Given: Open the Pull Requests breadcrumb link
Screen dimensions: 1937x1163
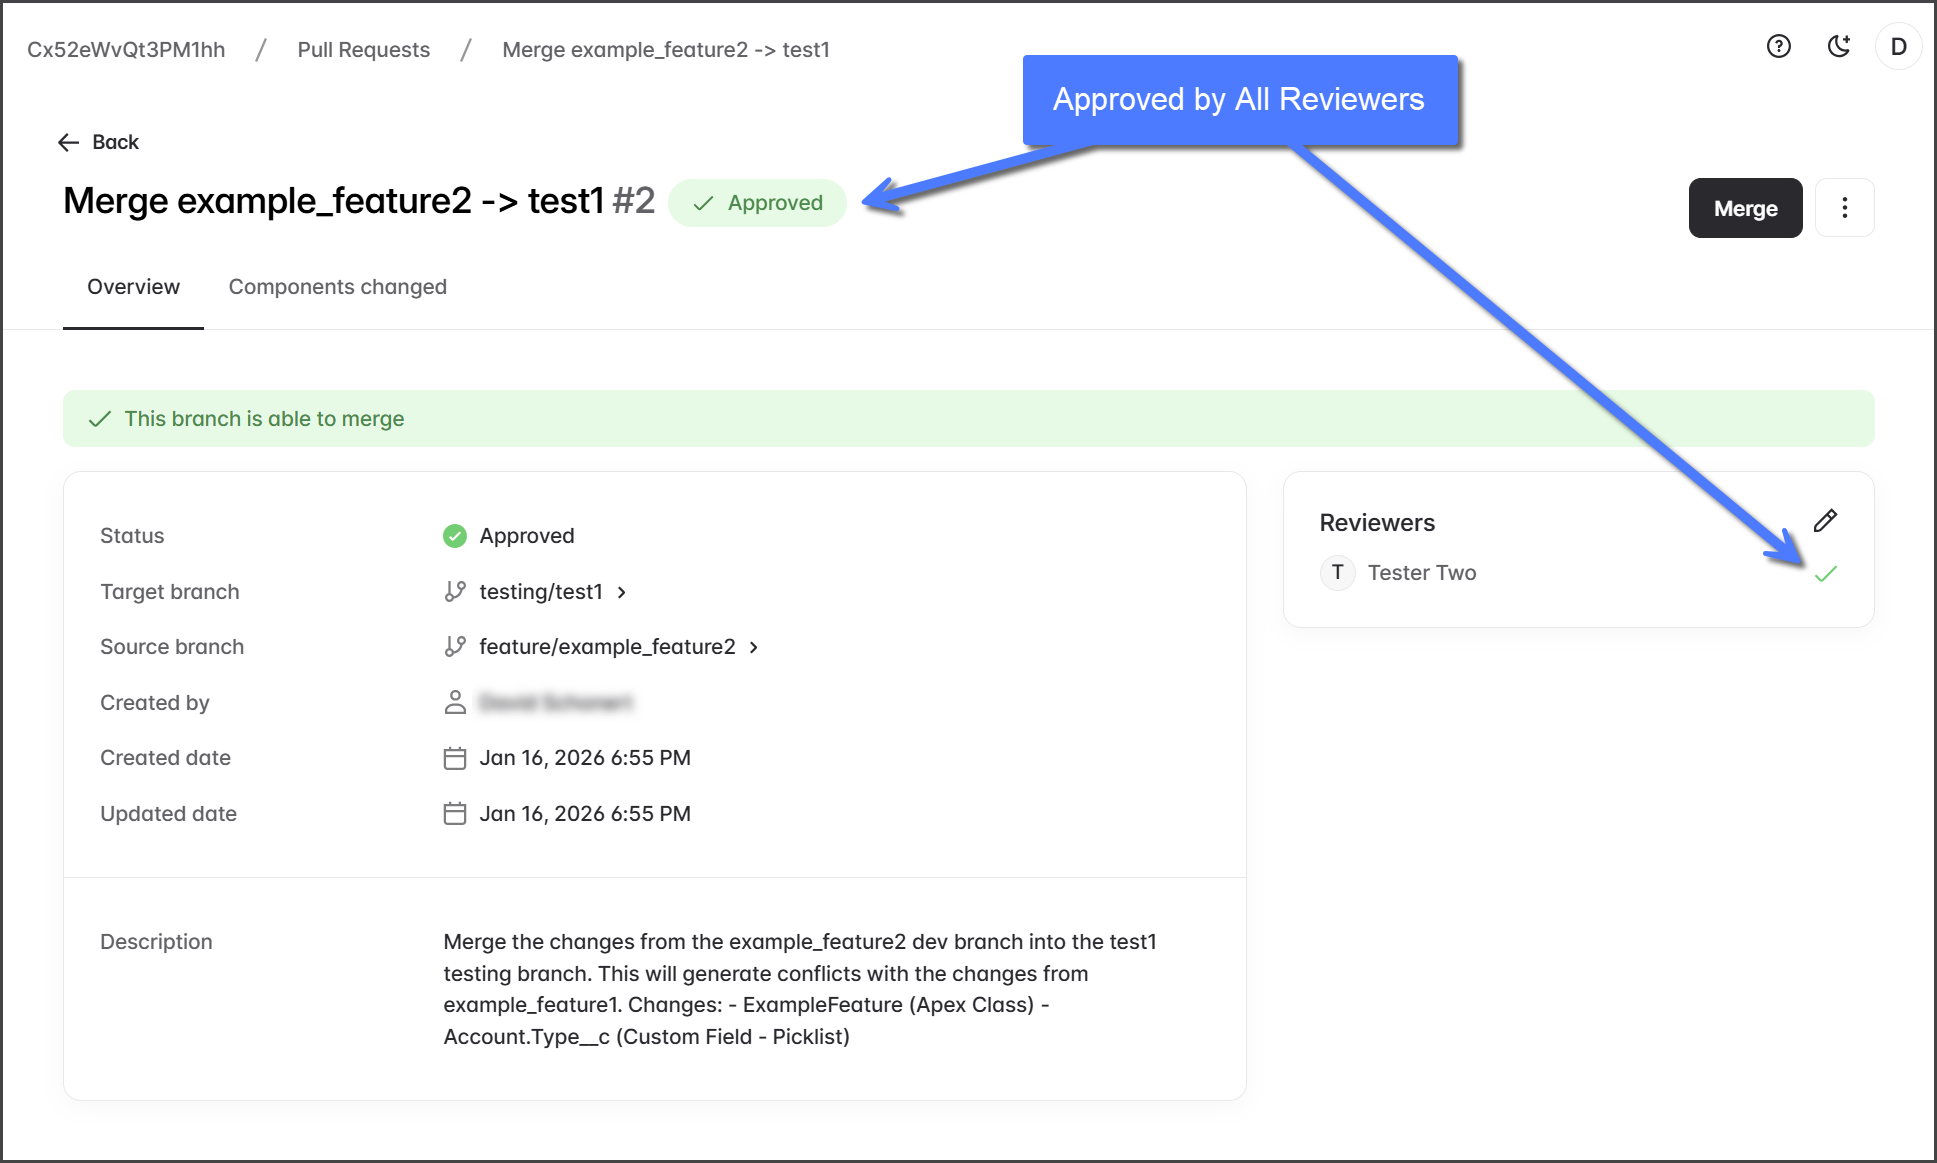Looking at the screenshot, I should tap(363, 50).
